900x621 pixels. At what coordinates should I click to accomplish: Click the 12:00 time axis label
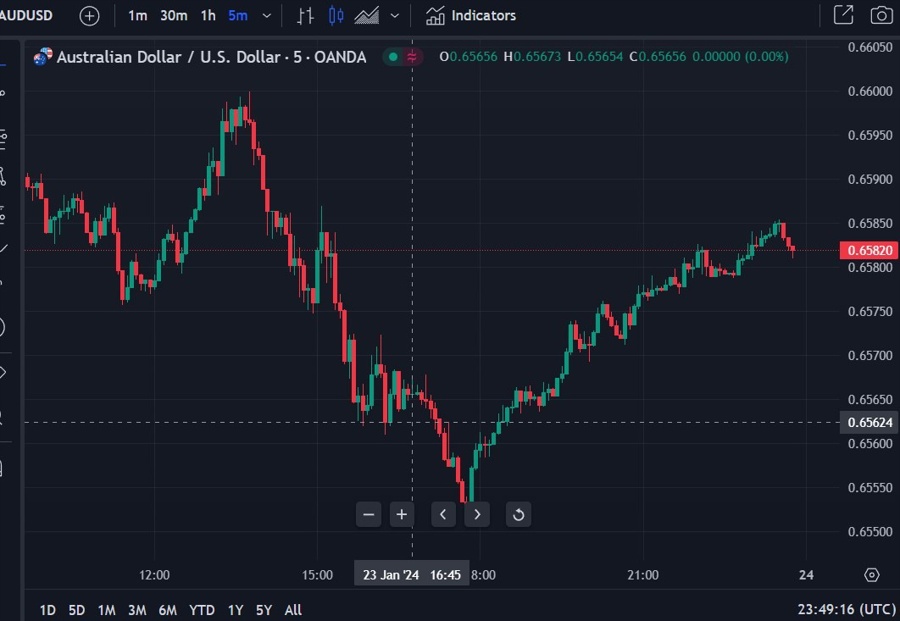154,575
